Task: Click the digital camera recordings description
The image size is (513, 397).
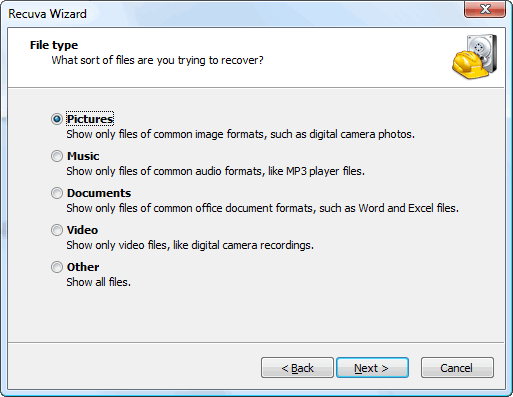Action: (x=190, y=245)
